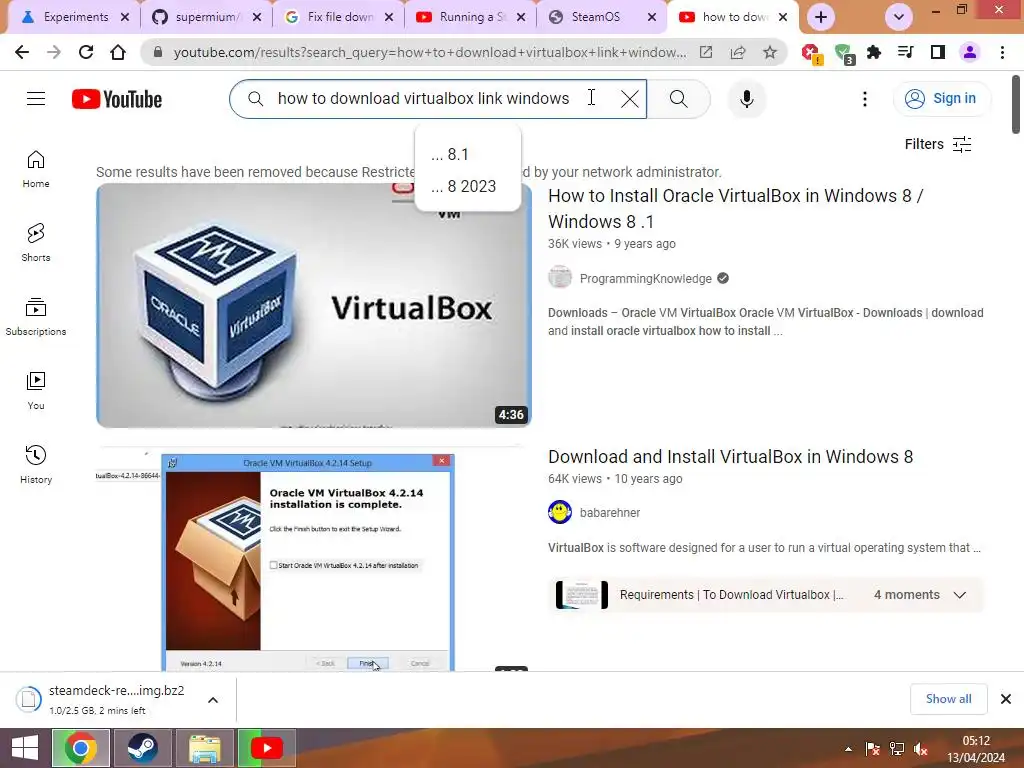Click the red blocker extension icon
Image resolution: width=1024 pixels, height=768 pixels.
click(812, 54)
